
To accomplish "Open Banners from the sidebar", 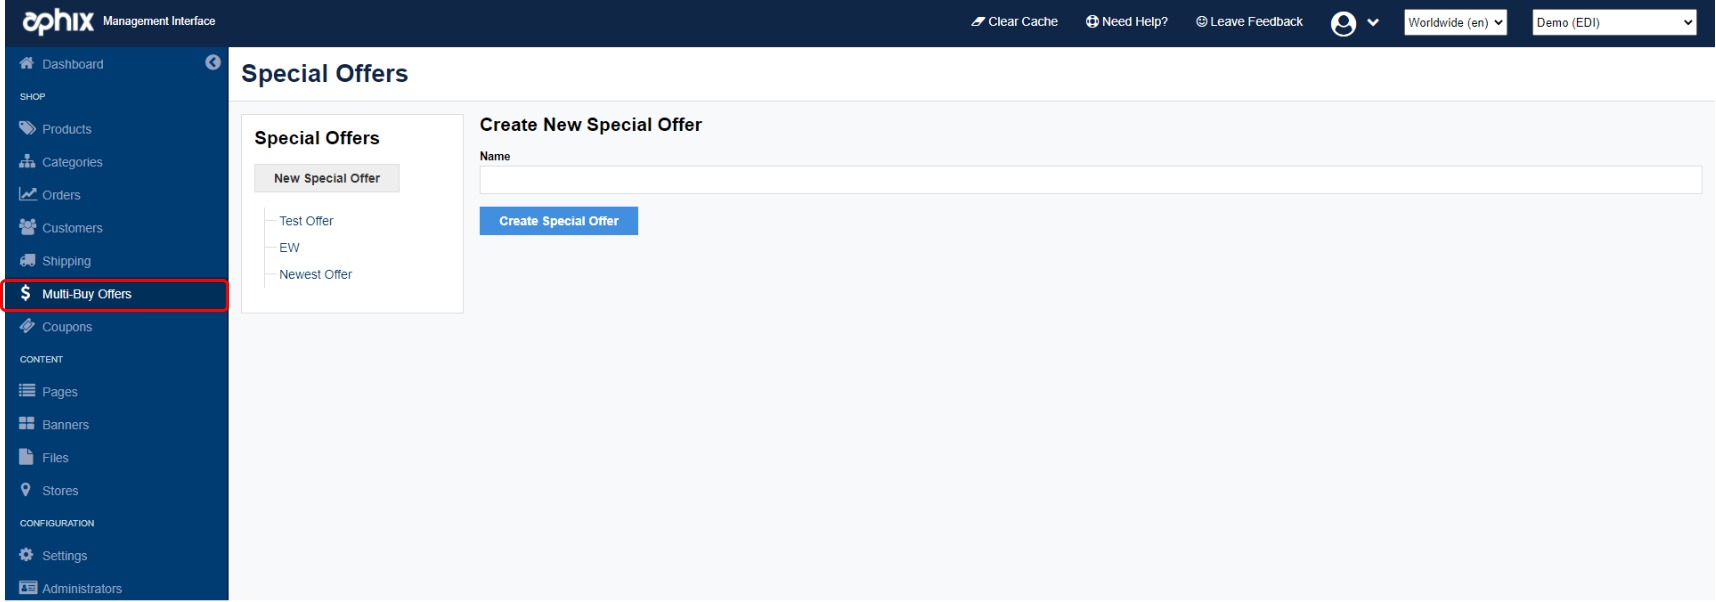I will [x=65, y=425].
